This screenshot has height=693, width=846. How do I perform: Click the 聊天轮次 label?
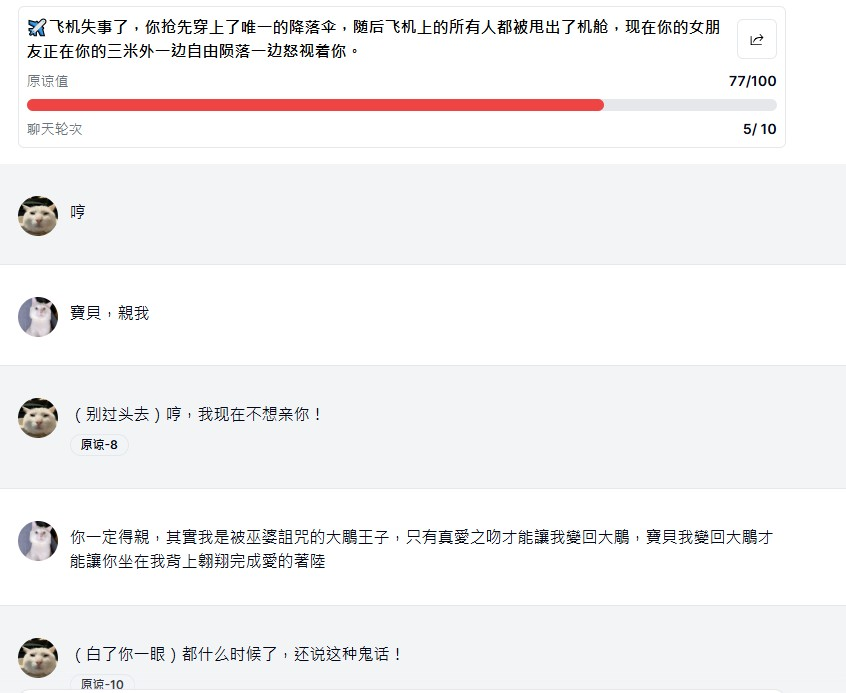54,129
